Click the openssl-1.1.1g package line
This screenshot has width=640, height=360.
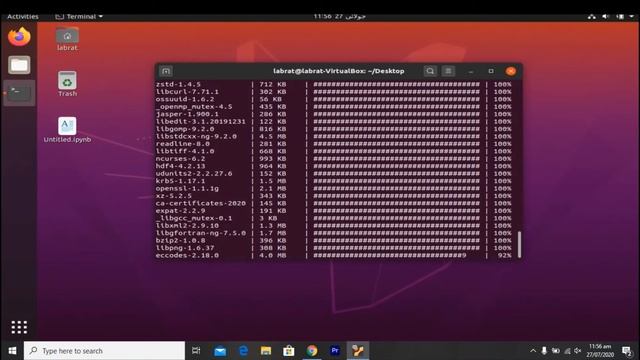[x=333, y=189]
